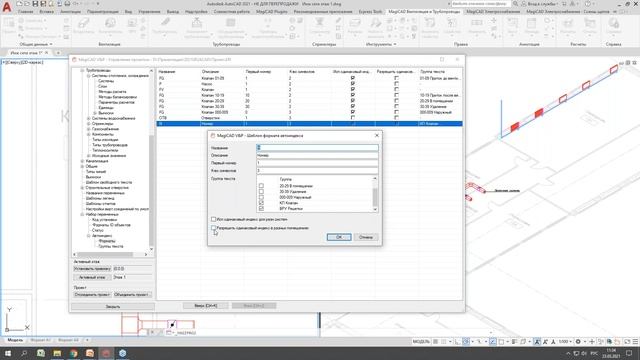Click the group list scrollbar thumb

(375, 197)
